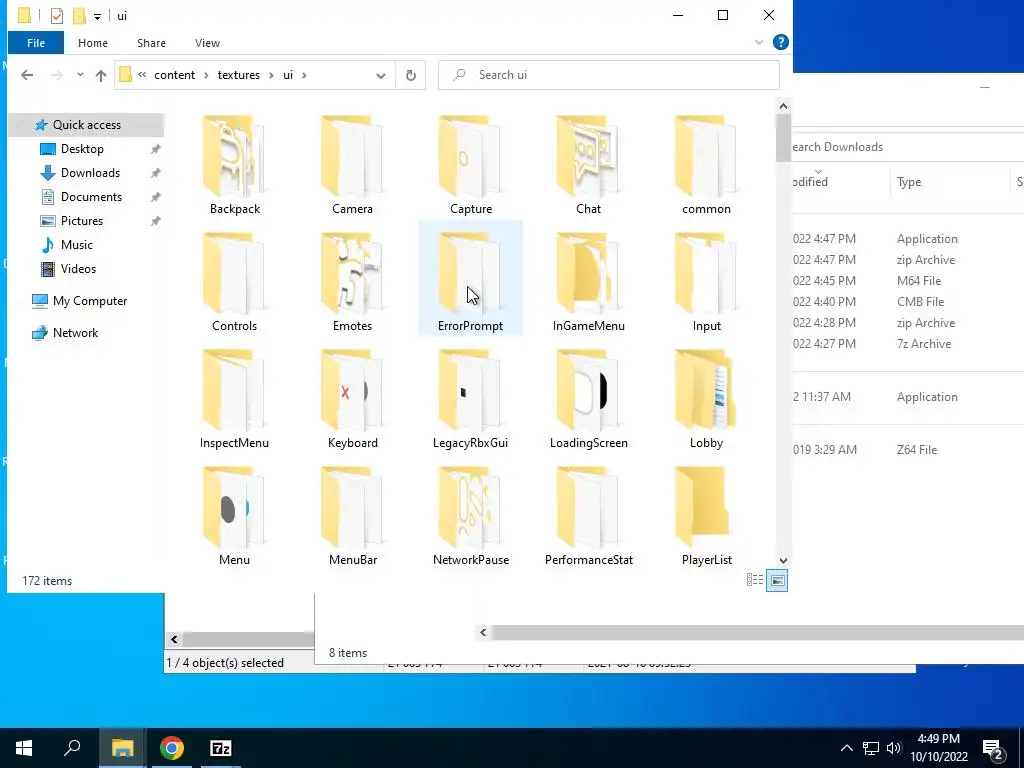This screenshot has width=1024, height=768.
Task: Click the InspectMenu folder
Action: pos(234,400)
